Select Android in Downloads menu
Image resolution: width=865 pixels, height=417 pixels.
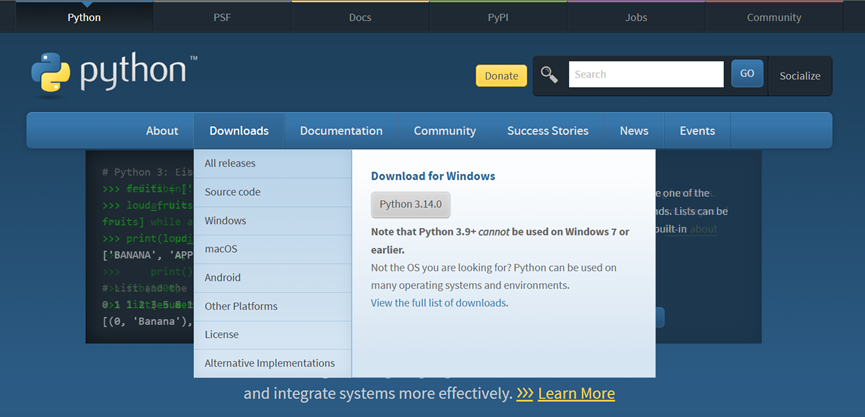point(273,277)
